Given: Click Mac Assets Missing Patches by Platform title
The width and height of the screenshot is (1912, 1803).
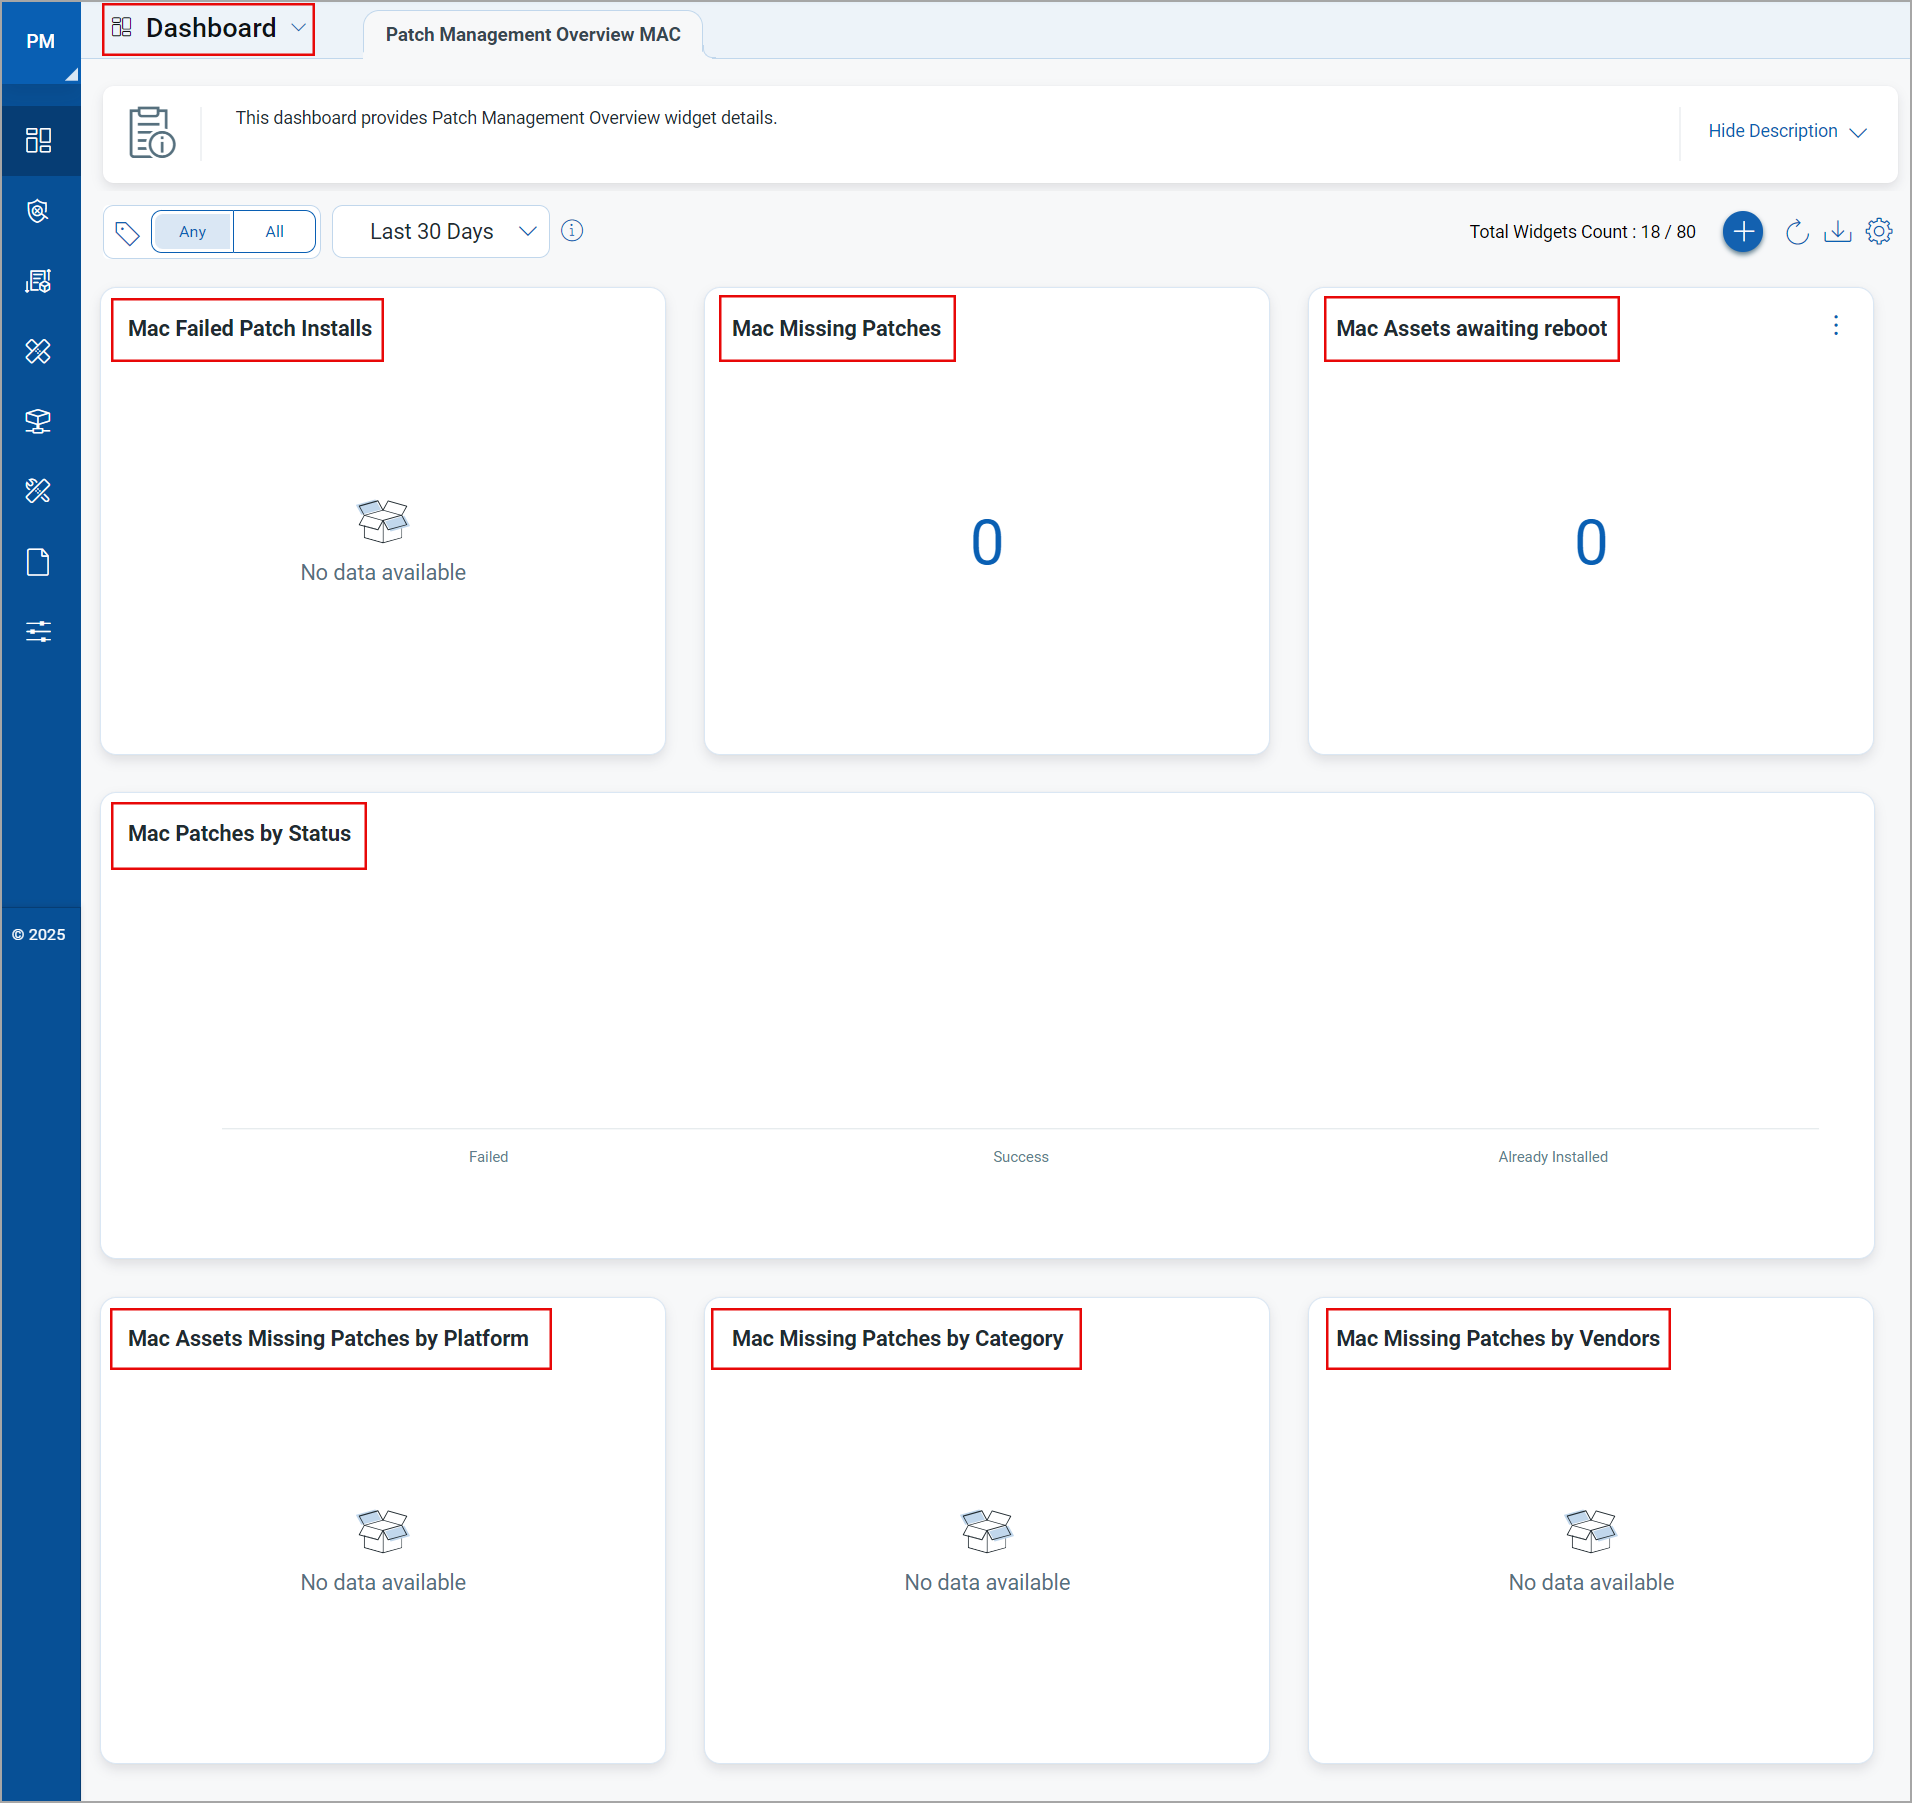Looking at the screenshot, I should coord(328,1339).
